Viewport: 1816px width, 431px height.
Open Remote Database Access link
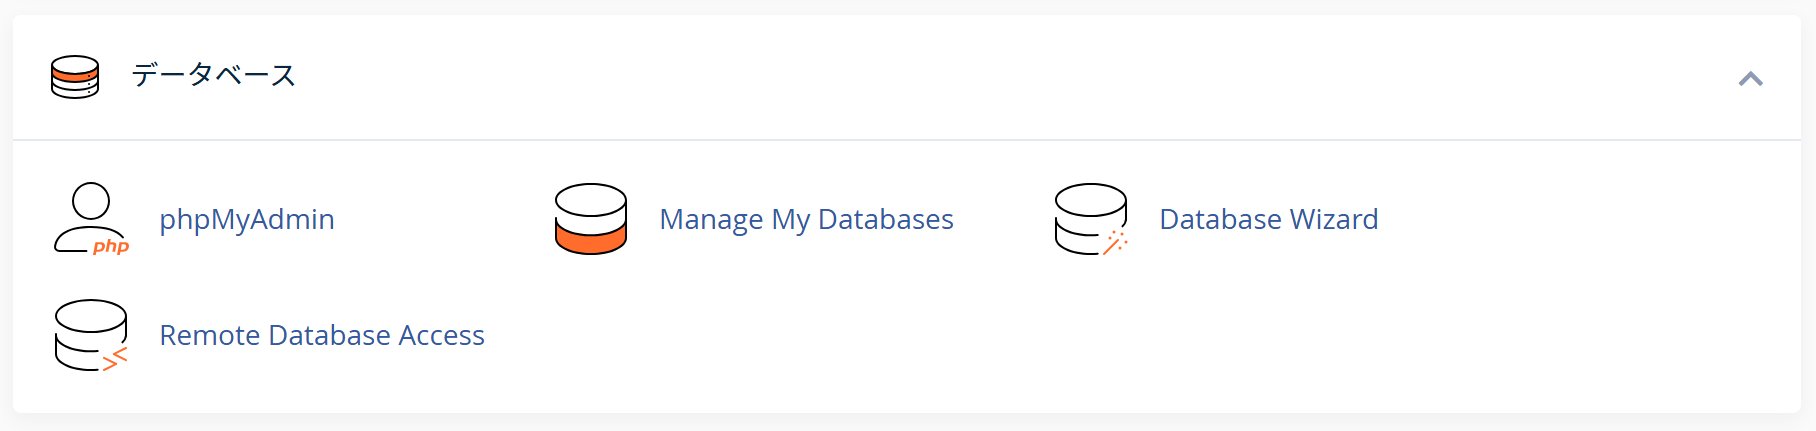click(x=322, y=335)
